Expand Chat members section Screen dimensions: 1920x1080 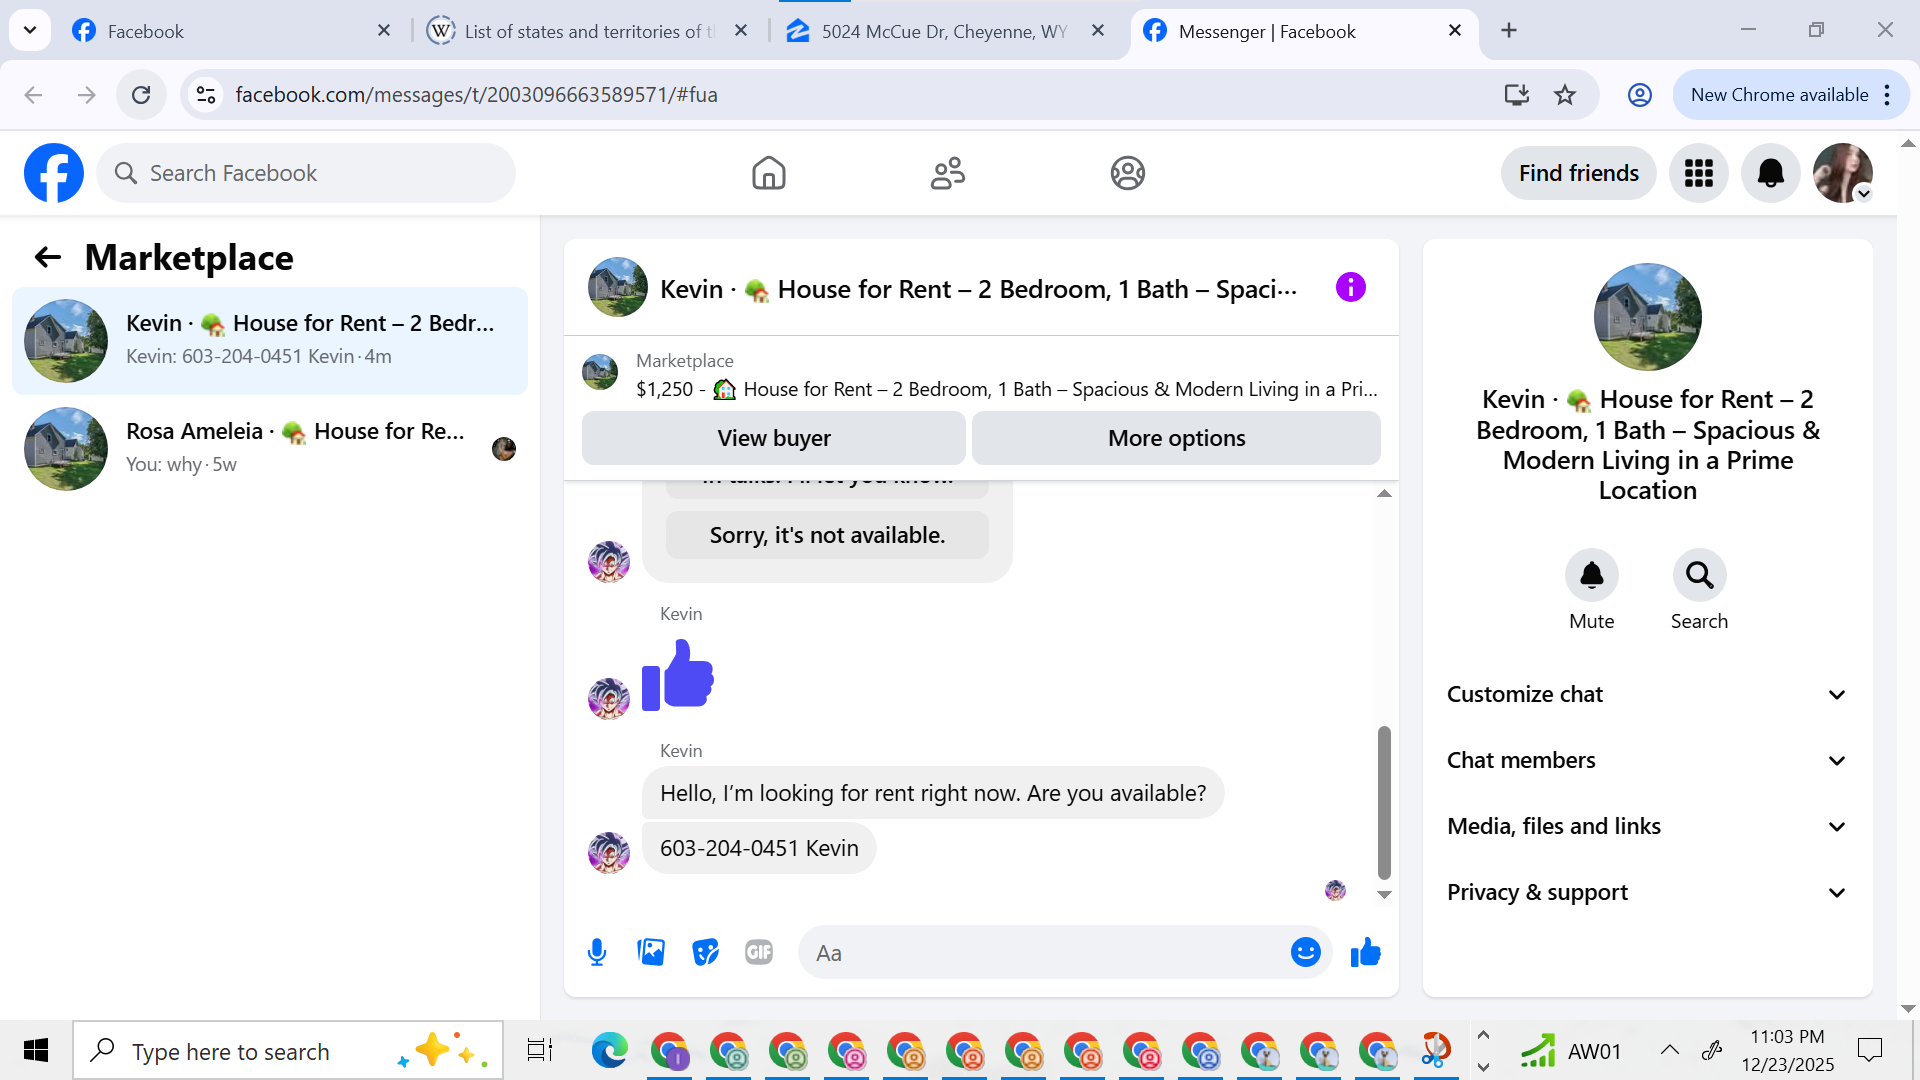pos(1646,760)
